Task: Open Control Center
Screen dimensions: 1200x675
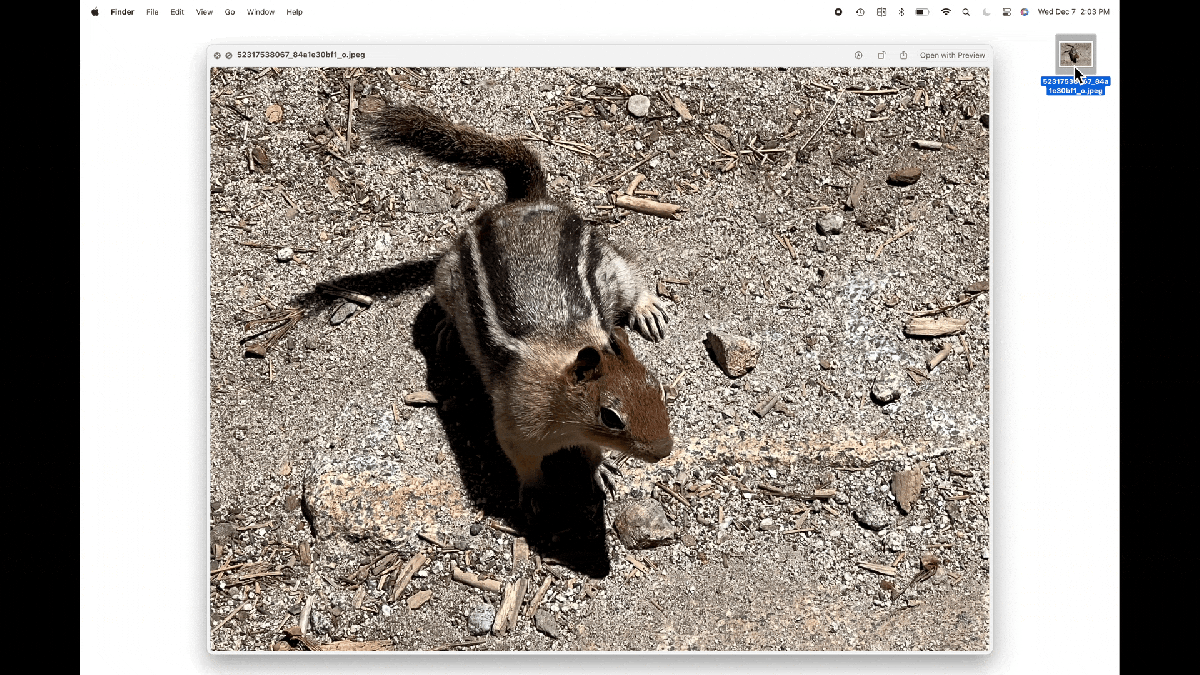Action: [1005, 12]
